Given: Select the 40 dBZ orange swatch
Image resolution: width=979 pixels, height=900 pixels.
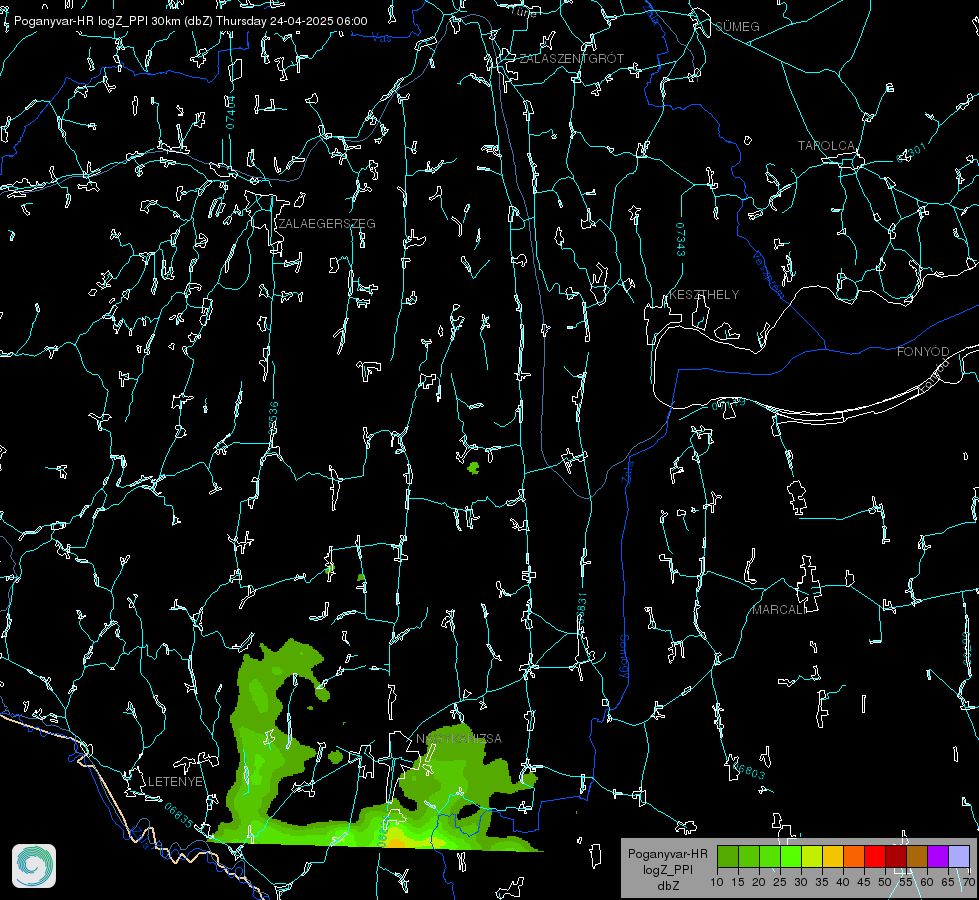Looking at the screenshot, I should (x=854, y=857).
